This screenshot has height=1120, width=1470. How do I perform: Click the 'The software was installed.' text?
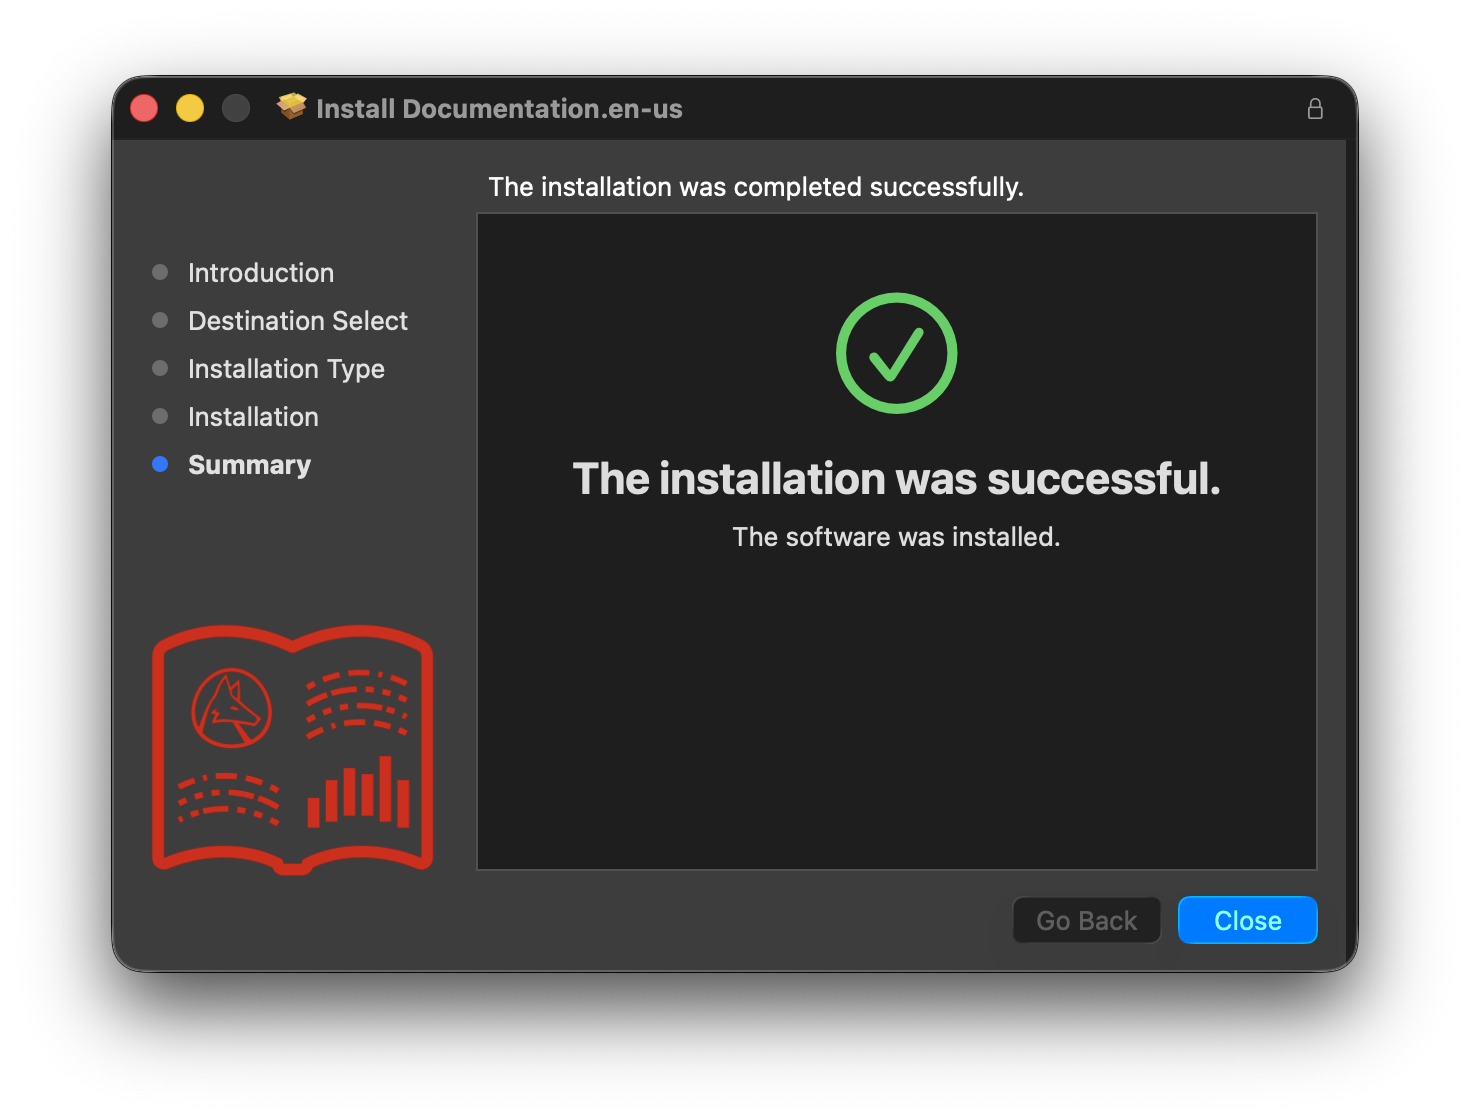coord(896,537)
